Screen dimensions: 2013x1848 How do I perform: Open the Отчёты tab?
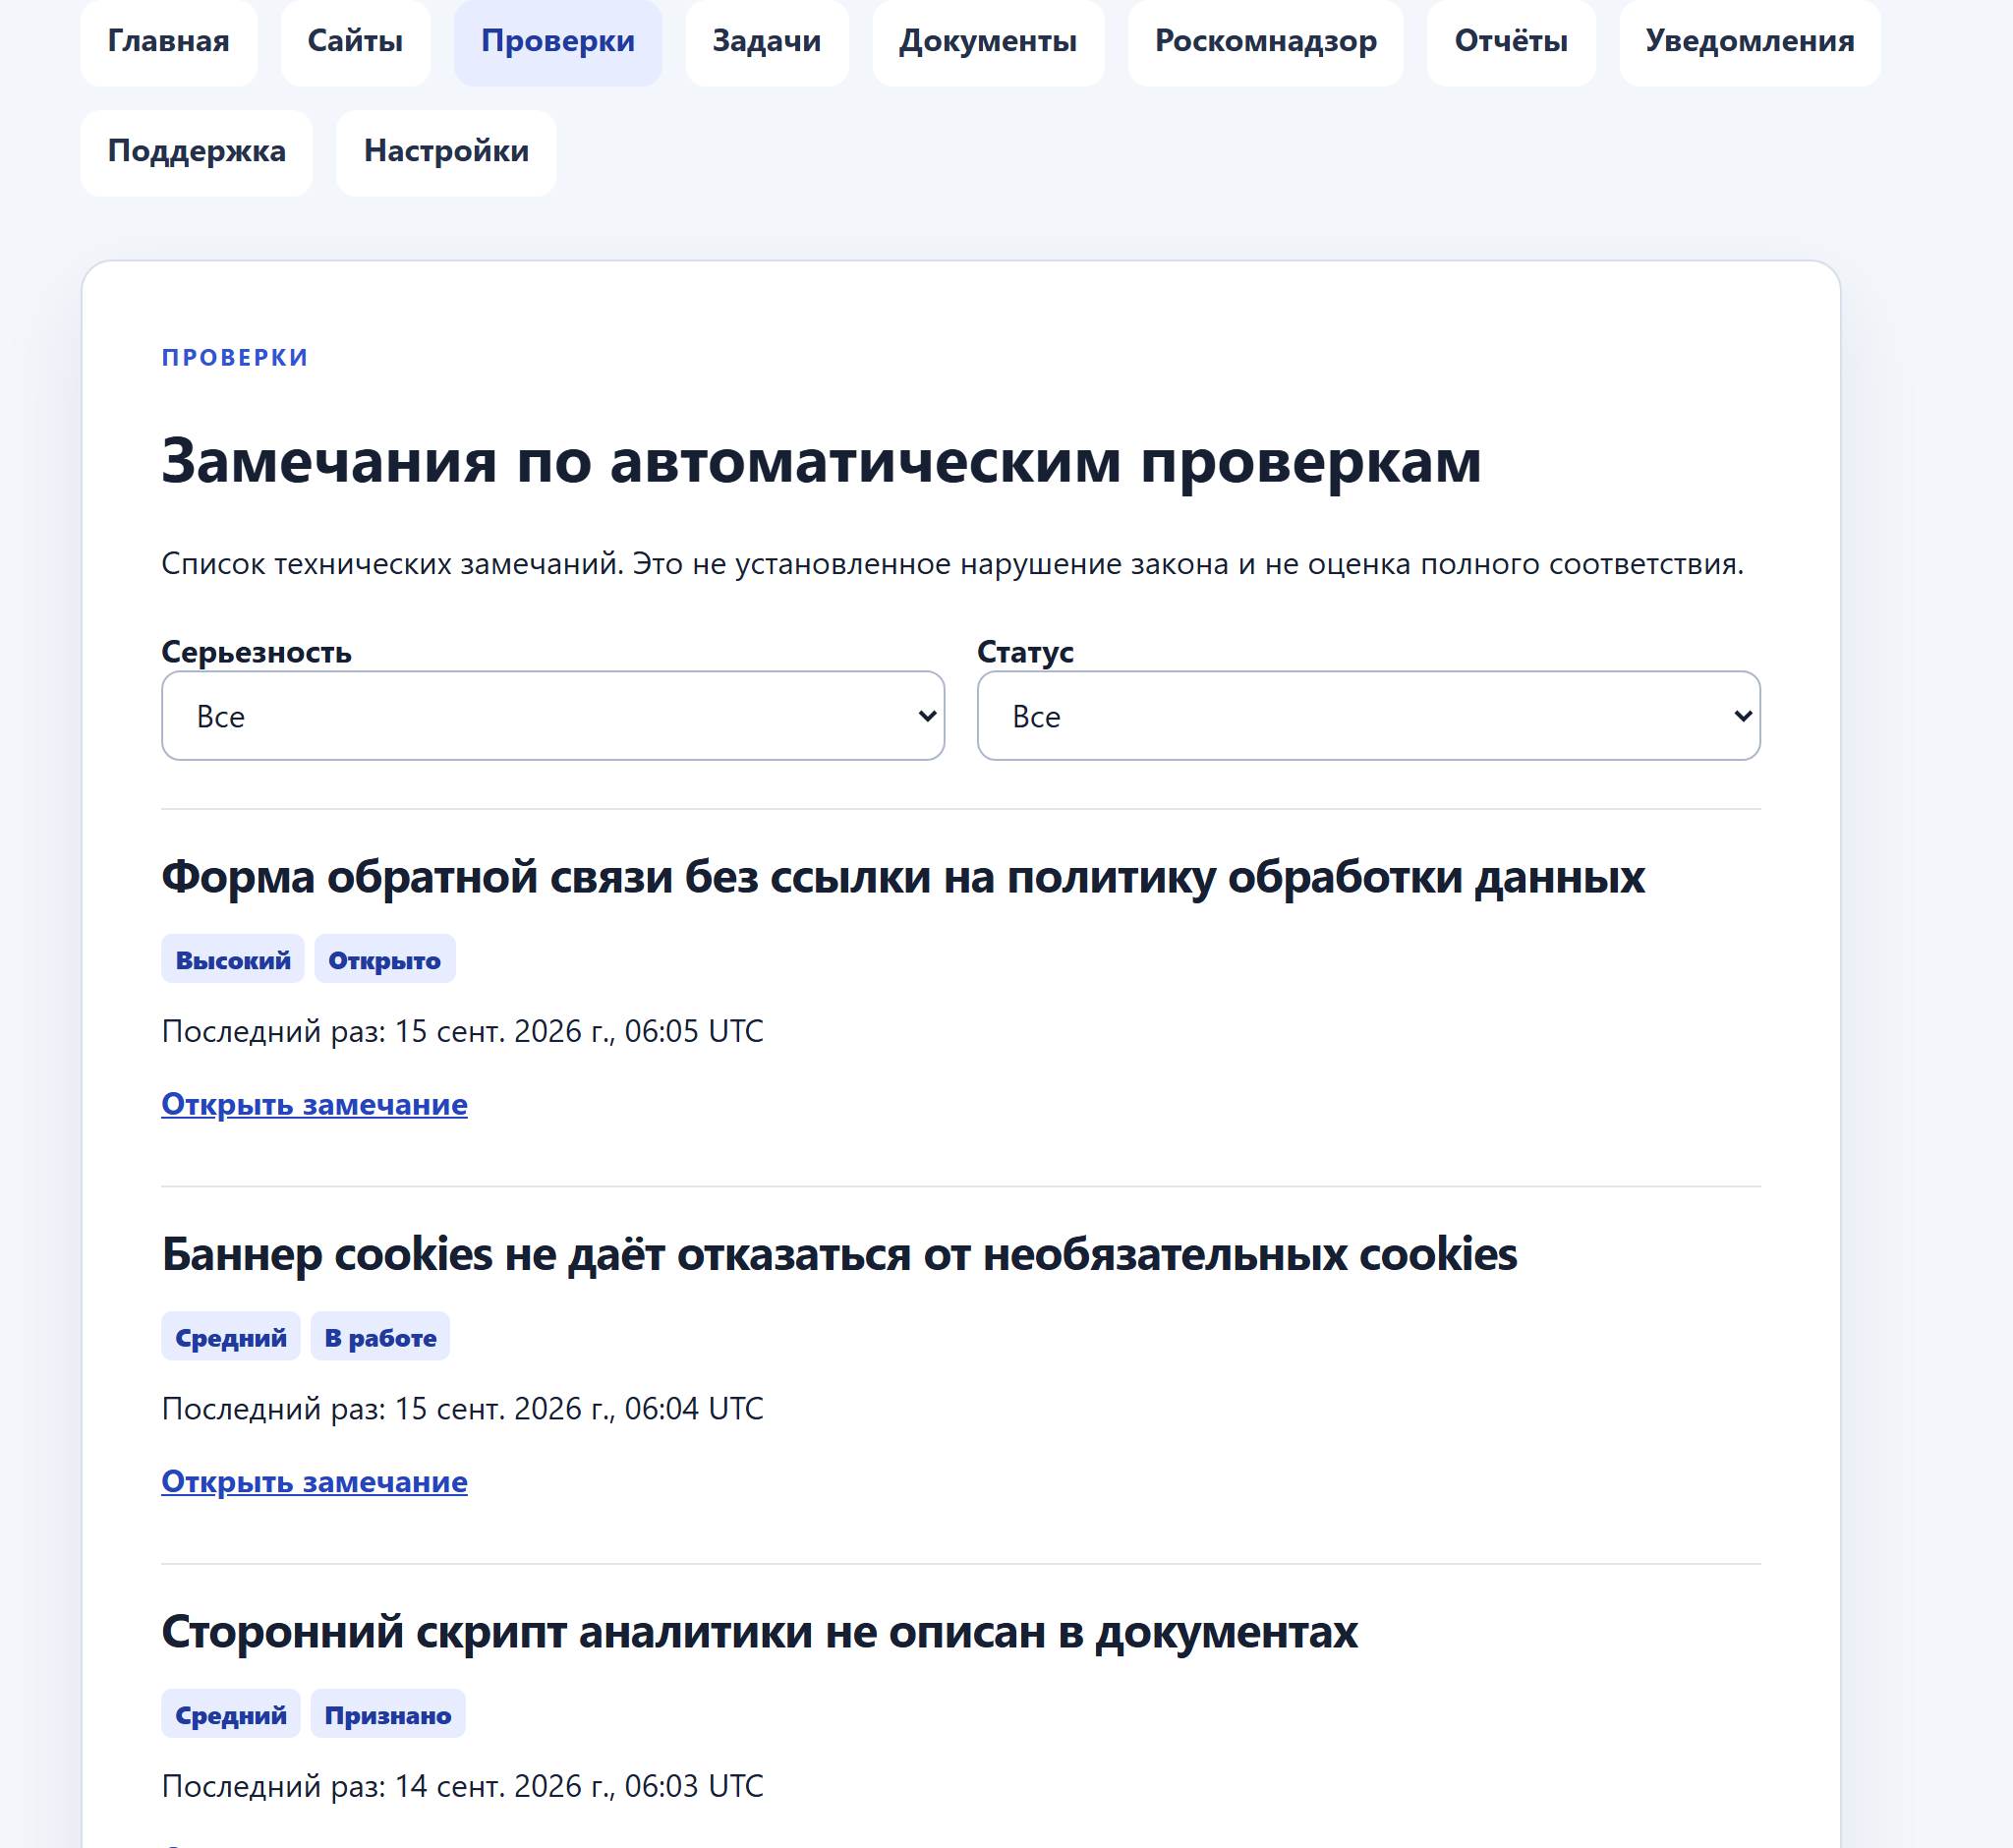point(1510,41)
